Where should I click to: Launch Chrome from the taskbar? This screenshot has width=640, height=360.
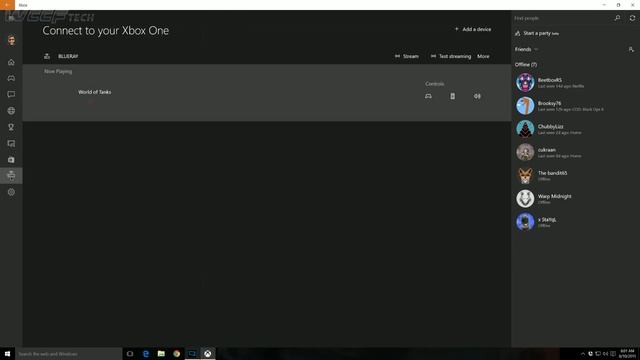pos(177,354)
